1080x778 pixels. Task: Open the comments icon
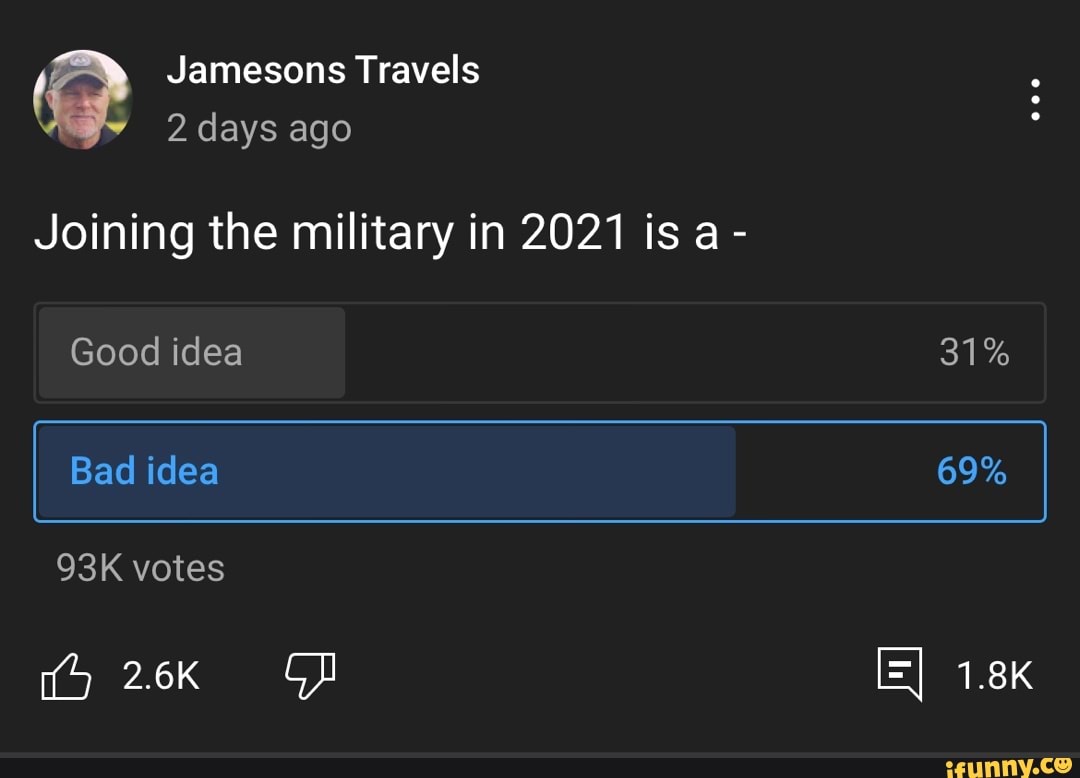coord(899,673)
